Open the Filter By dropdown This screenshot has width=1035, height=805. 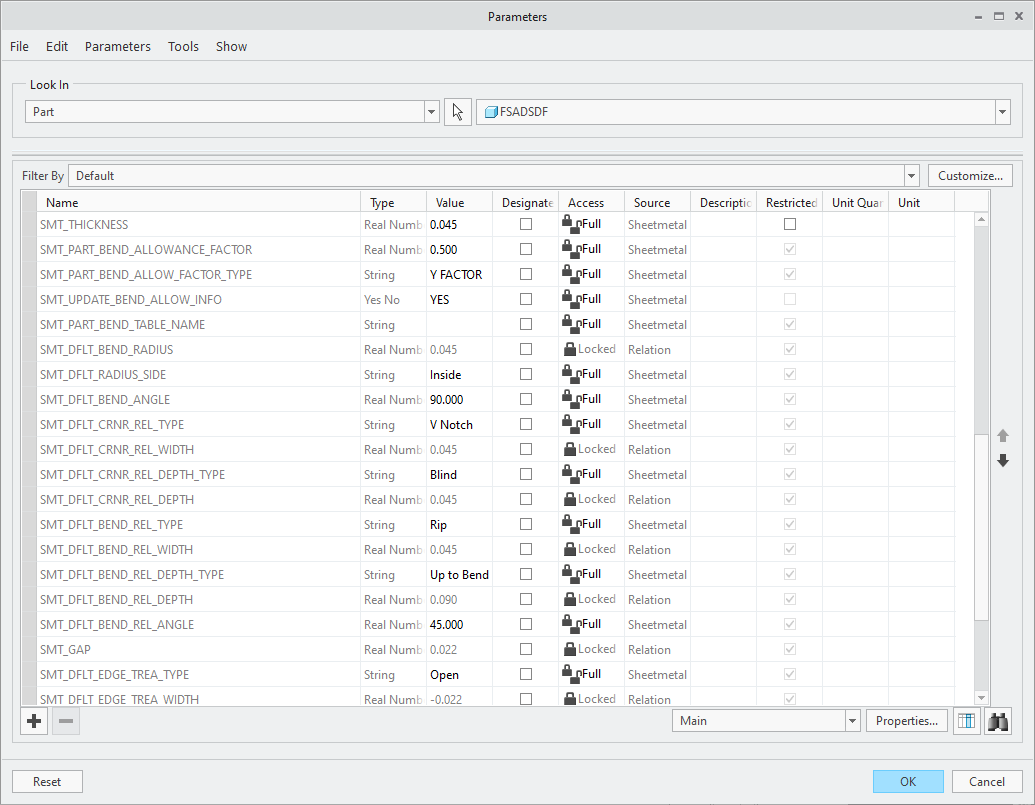coord(911,175)
